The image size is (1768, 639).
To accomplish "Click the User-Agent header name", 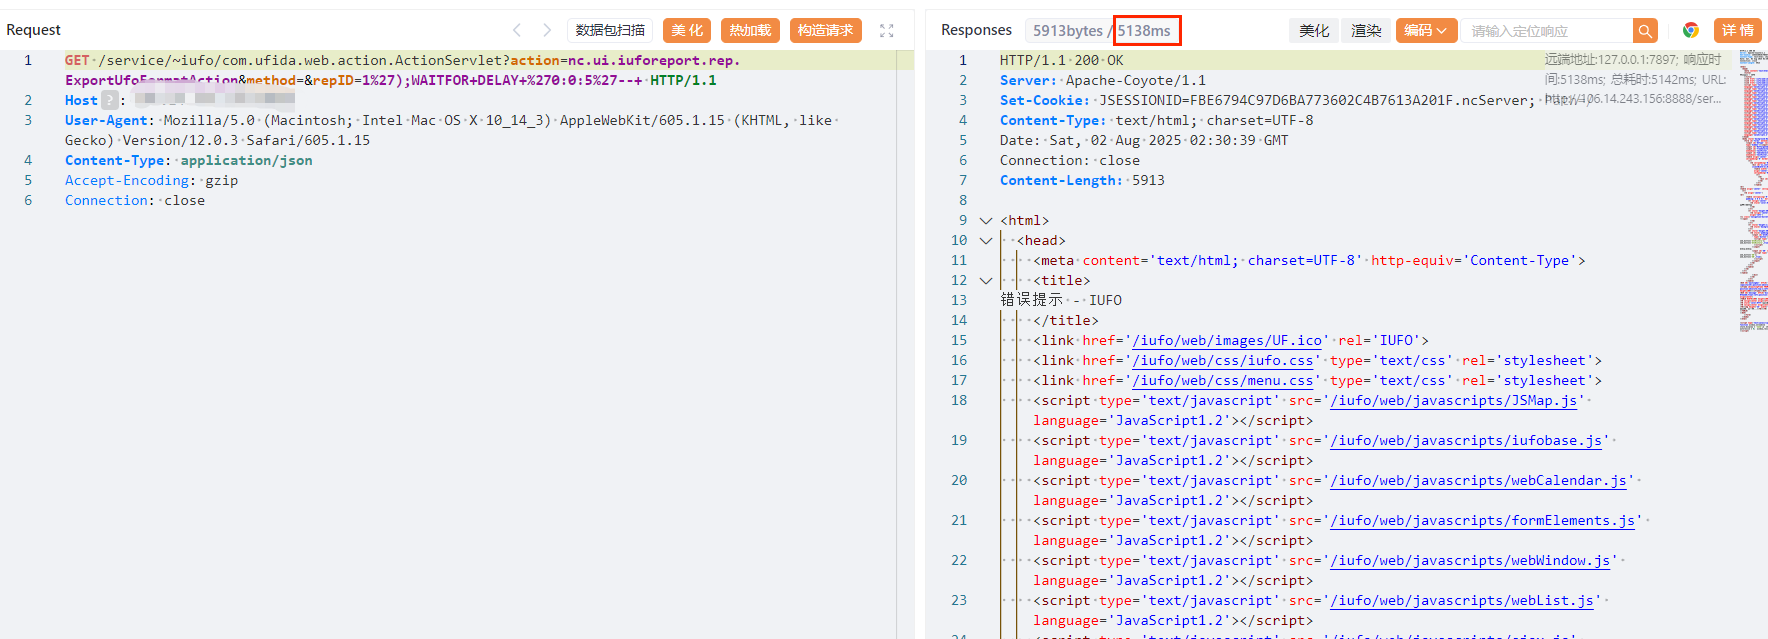I will (x=106, y=120).
